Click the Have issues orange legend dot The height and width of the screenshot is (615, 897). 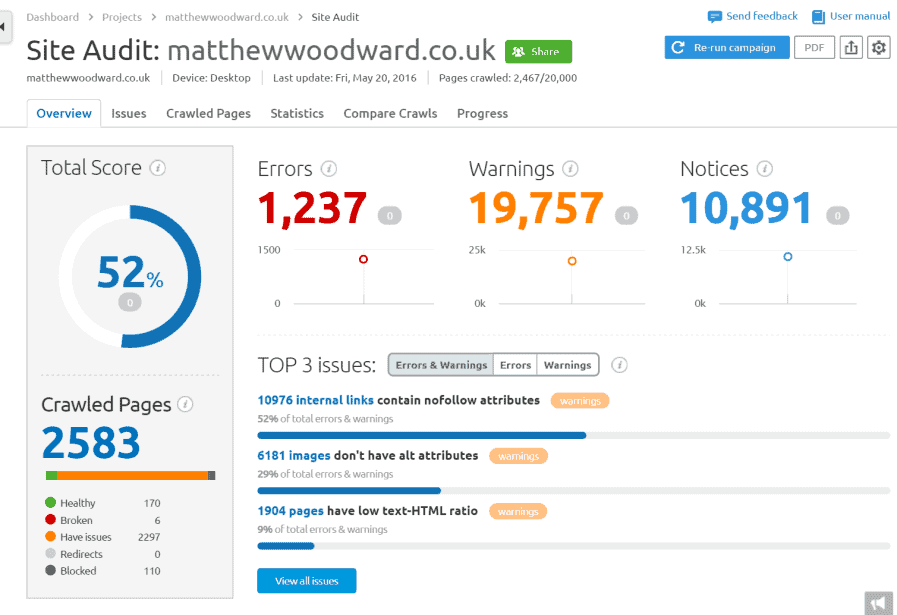tap(50, 536)
